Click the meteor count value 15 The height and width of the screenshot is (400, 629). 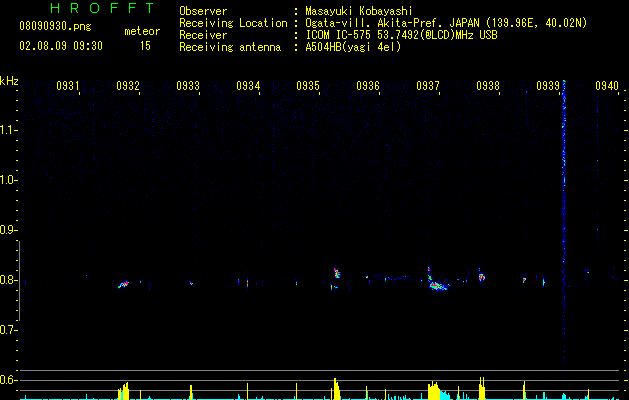tap(145, 46)
